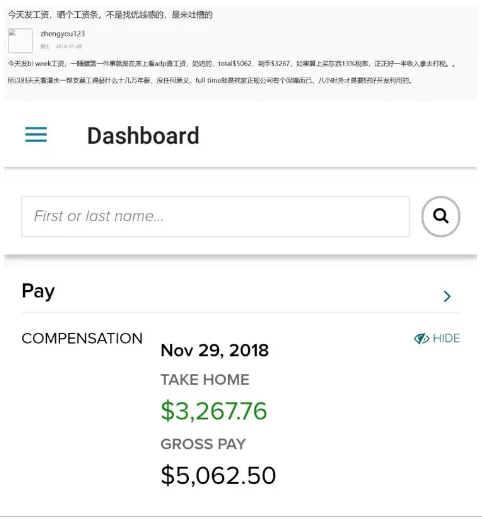Open the Pay section heading
482x519 pixels.
coord(38,291)
